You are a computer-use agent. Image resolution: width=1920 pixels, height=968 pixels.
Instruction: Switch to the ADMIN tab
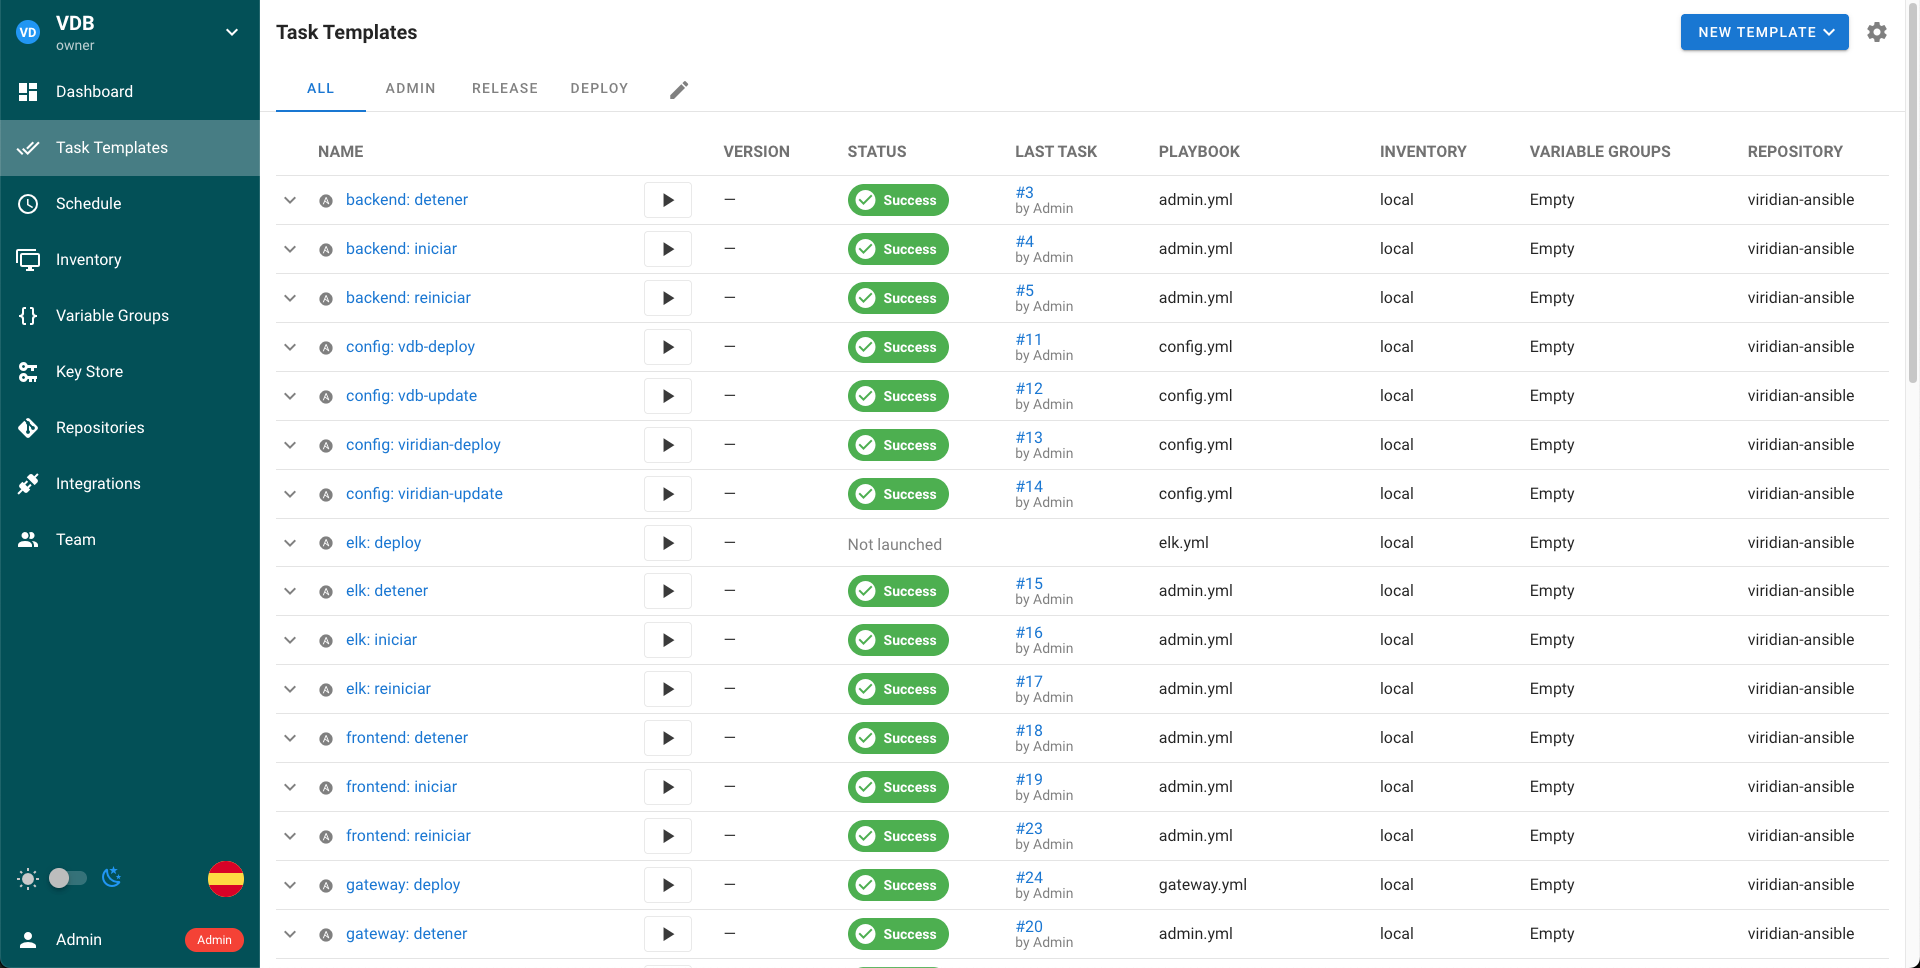410,88
